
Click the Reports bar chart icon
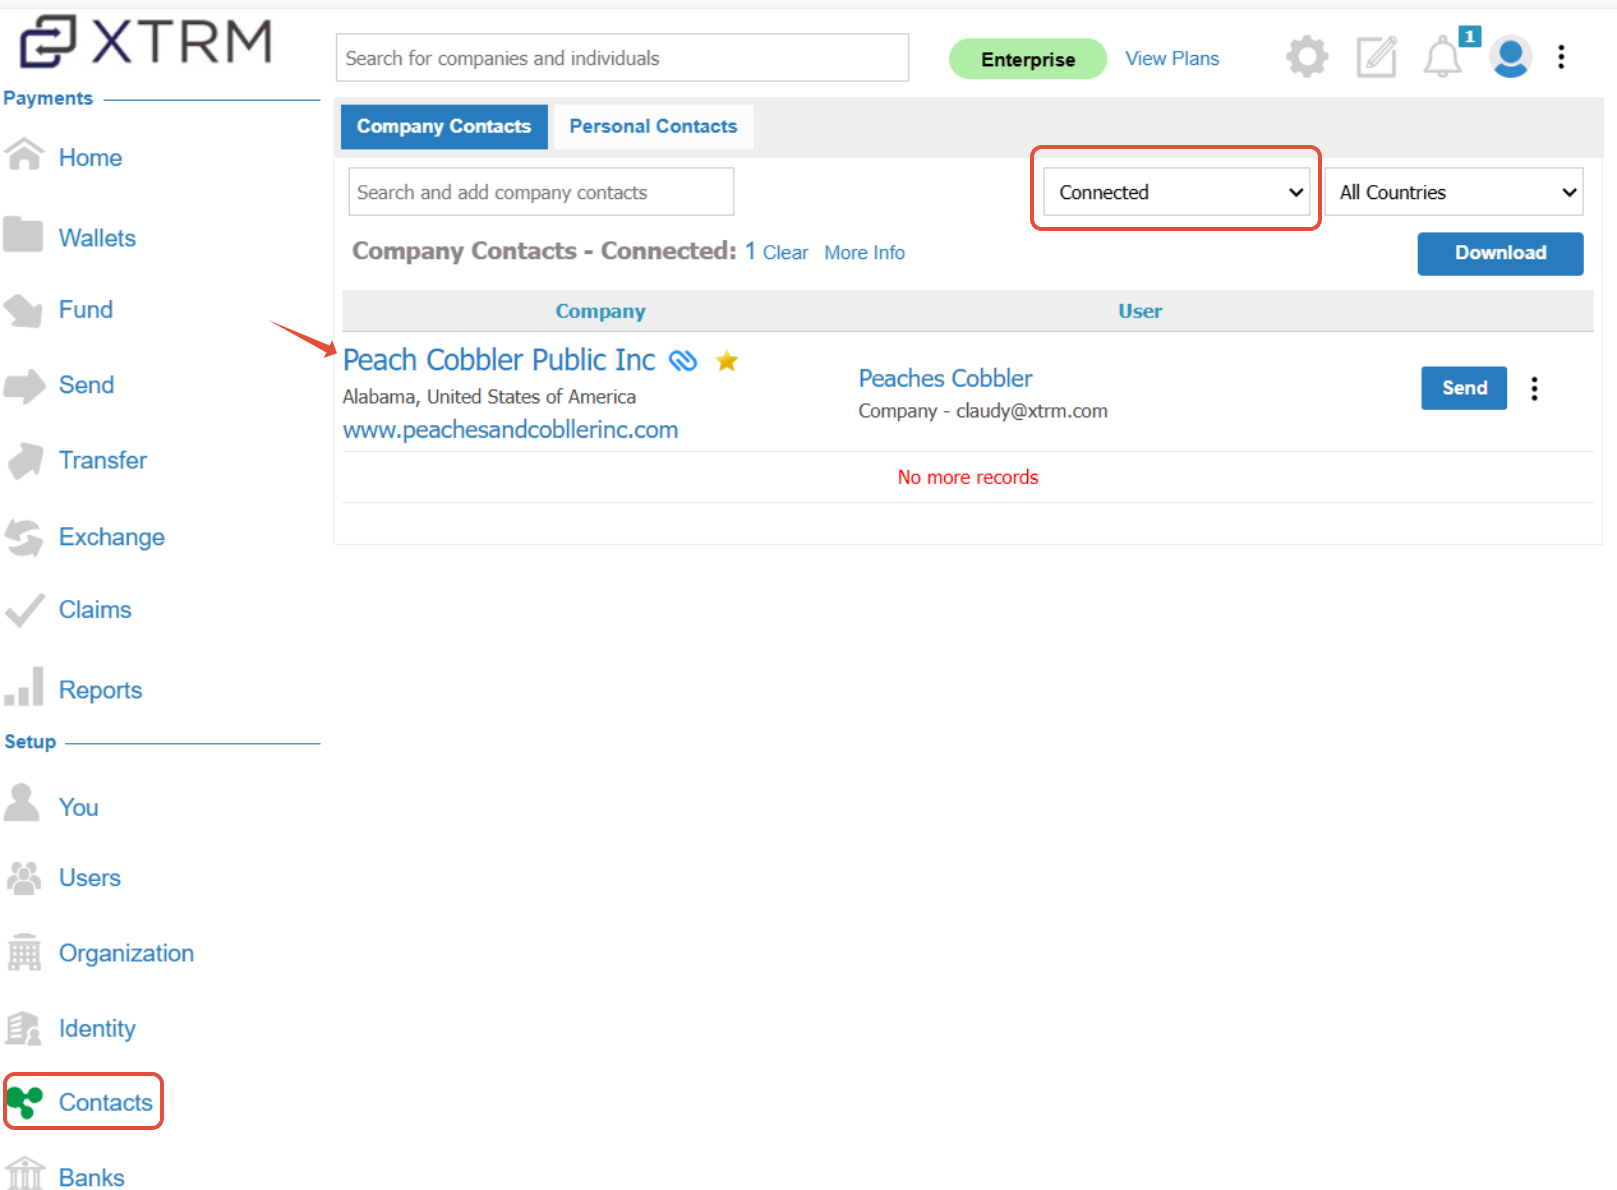pos(24,687)
